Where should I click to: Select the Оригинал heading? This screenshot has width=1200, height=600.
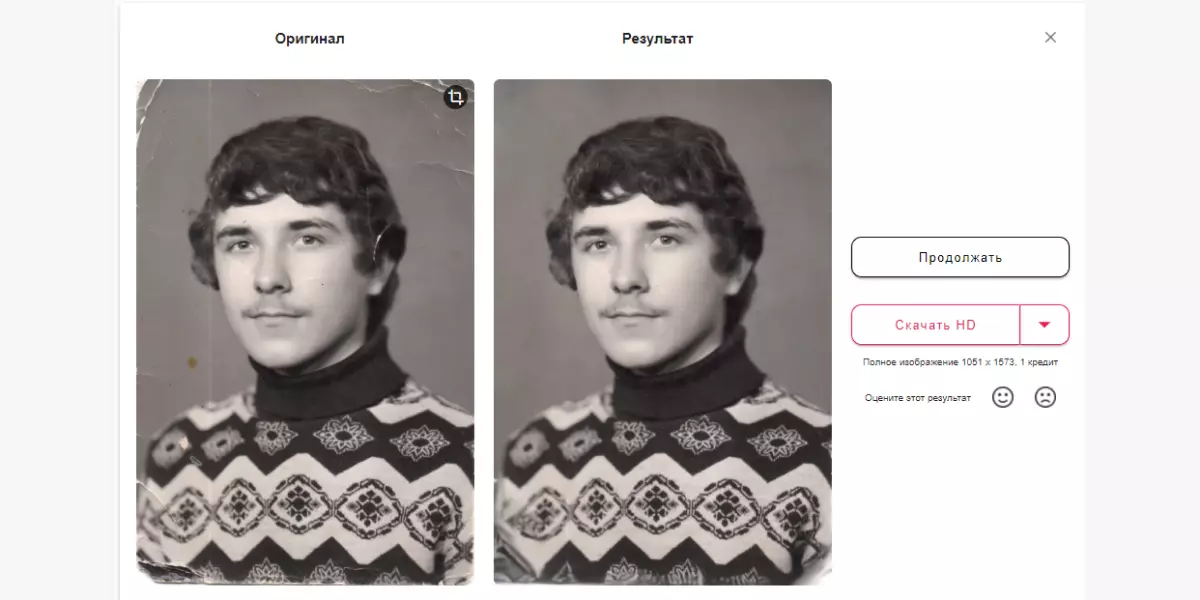[310, 39]
